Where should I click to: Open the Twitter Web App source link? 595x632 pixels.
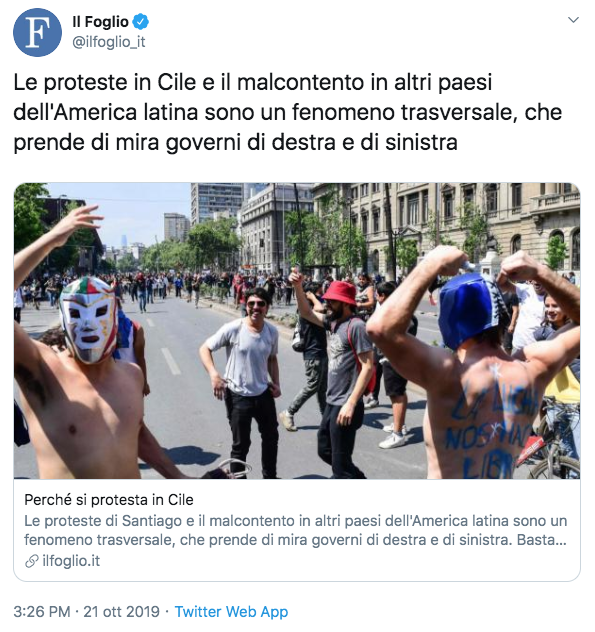click(x=231, y=611)
